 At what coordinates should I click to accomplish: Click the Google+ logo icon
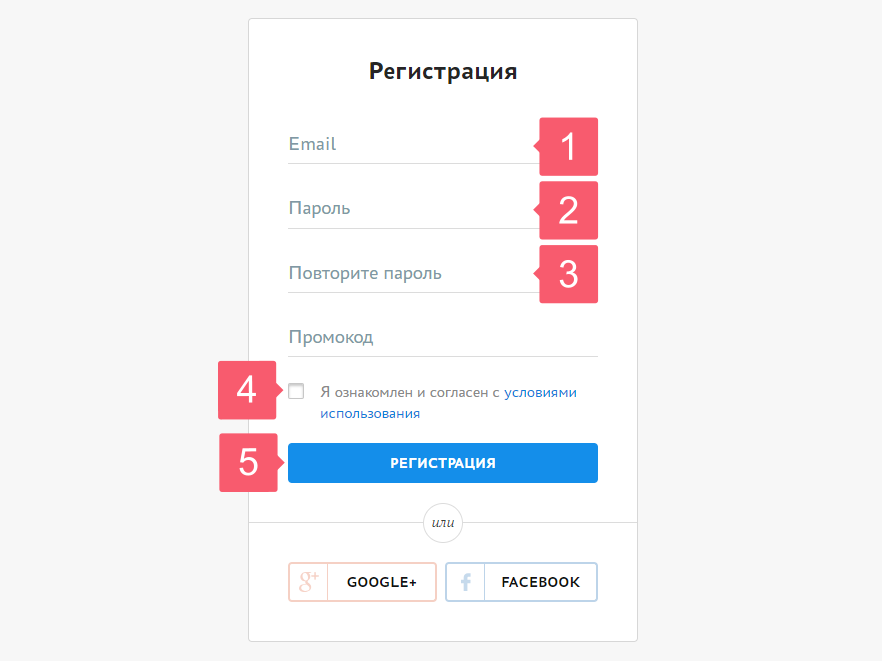308,582
